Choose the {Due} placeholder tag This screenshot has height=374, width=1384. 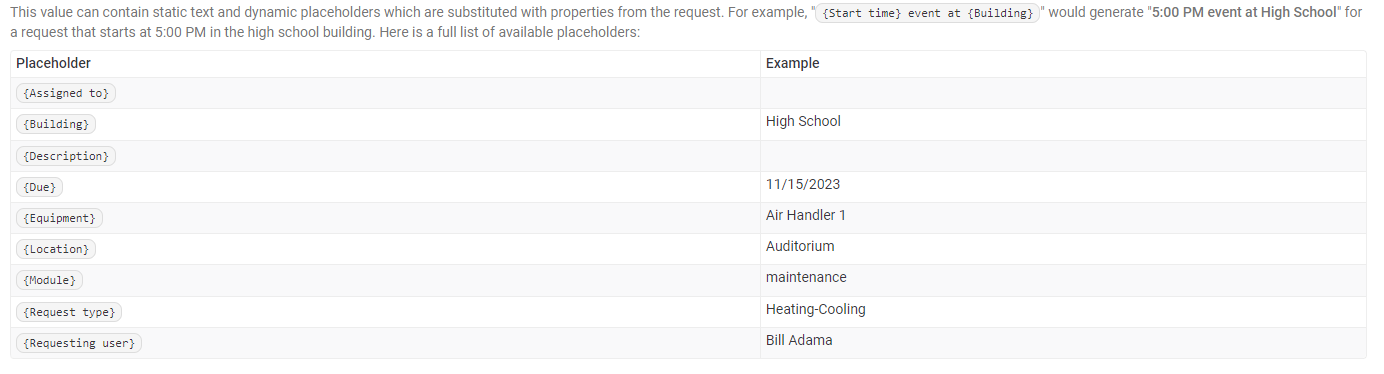pos(40,187)
